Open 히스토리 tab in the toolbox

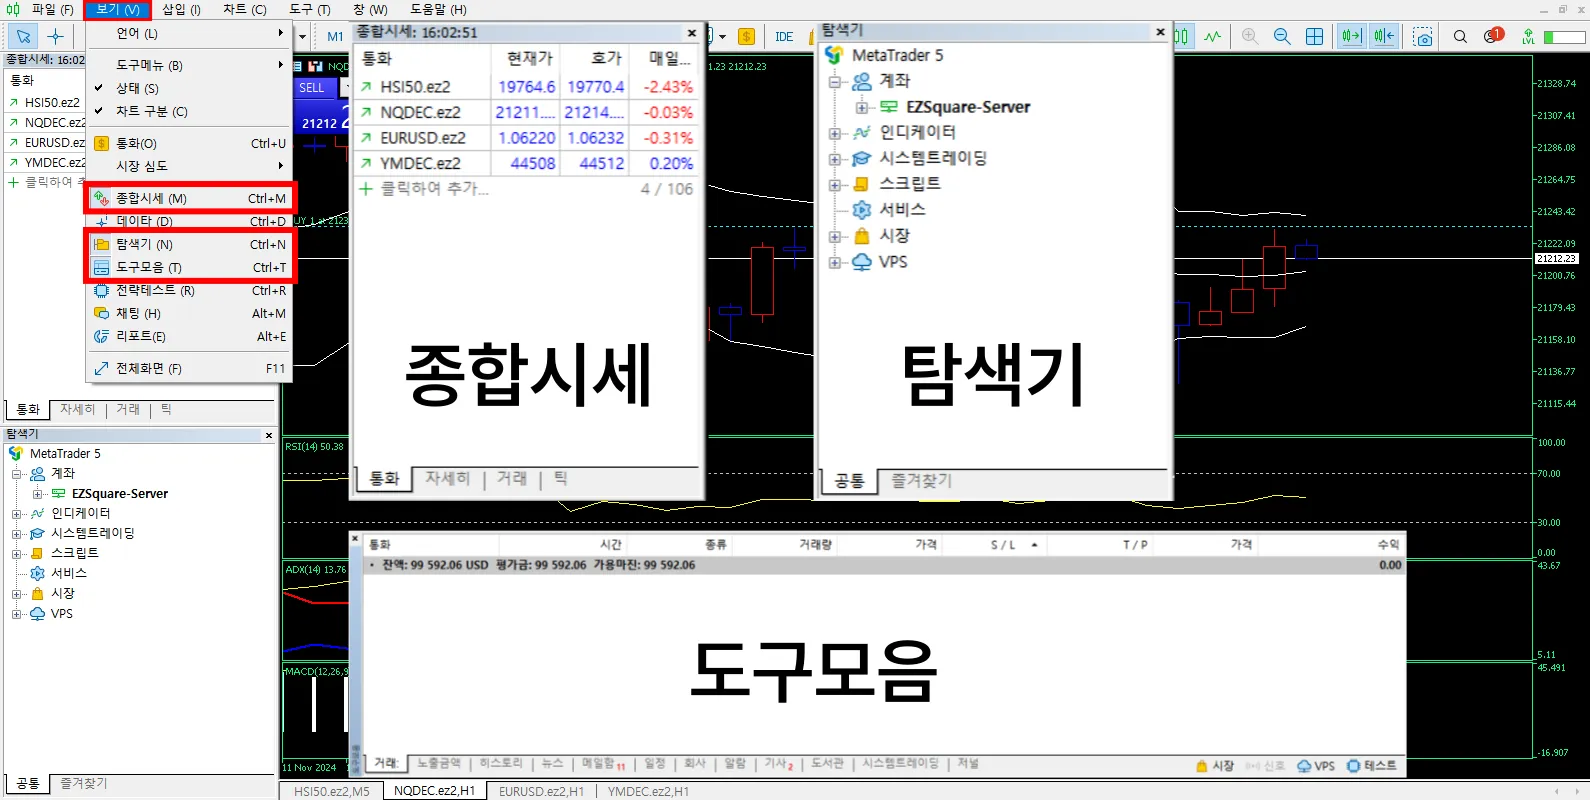501,763
